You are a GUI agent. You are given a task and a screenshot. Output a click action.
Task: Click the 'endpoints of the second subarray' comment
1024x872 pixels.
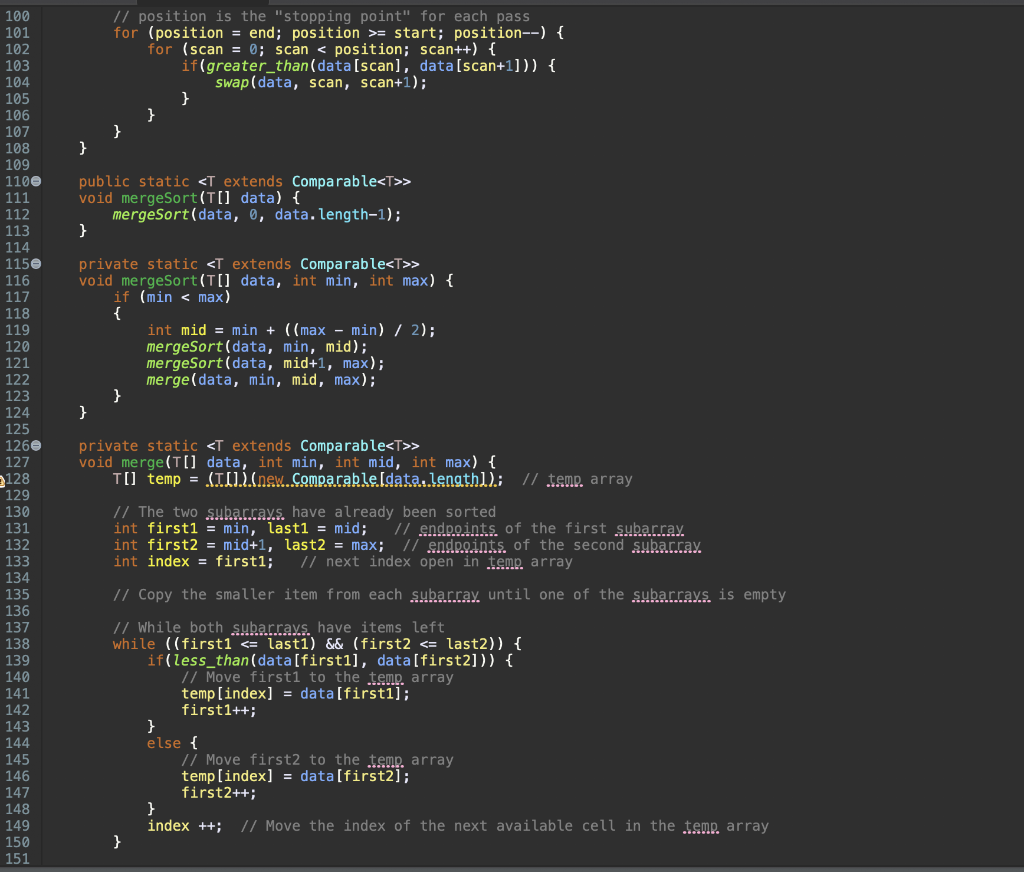coord(552,545)
